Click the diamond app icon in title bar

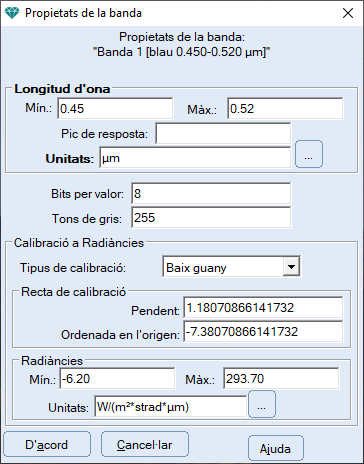(x=12, y=13)
